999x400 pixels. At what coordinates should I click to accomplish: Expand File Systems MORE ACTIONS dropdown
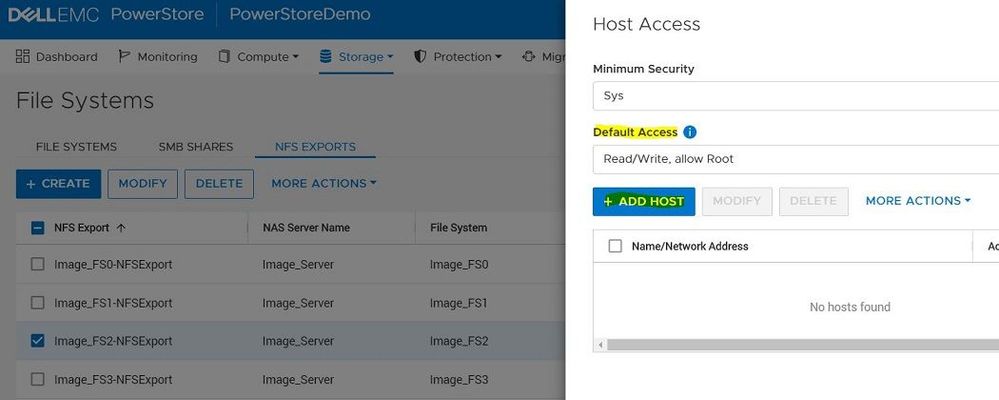324,183
